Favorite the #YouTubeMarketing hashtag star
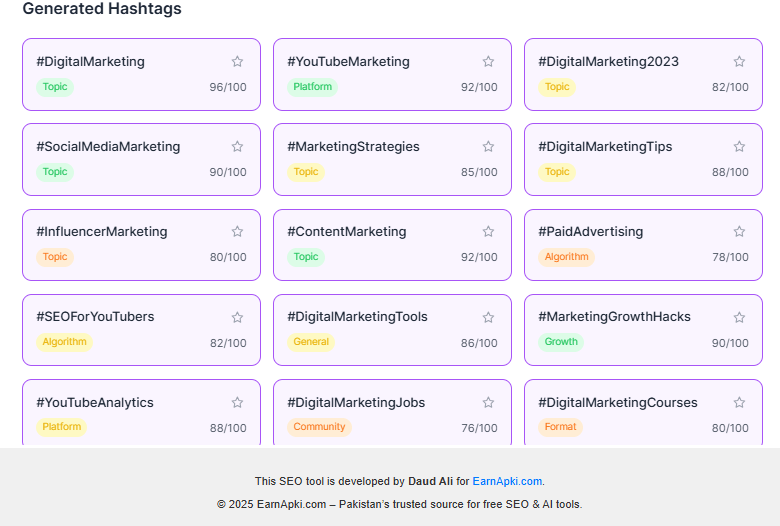 488,62
